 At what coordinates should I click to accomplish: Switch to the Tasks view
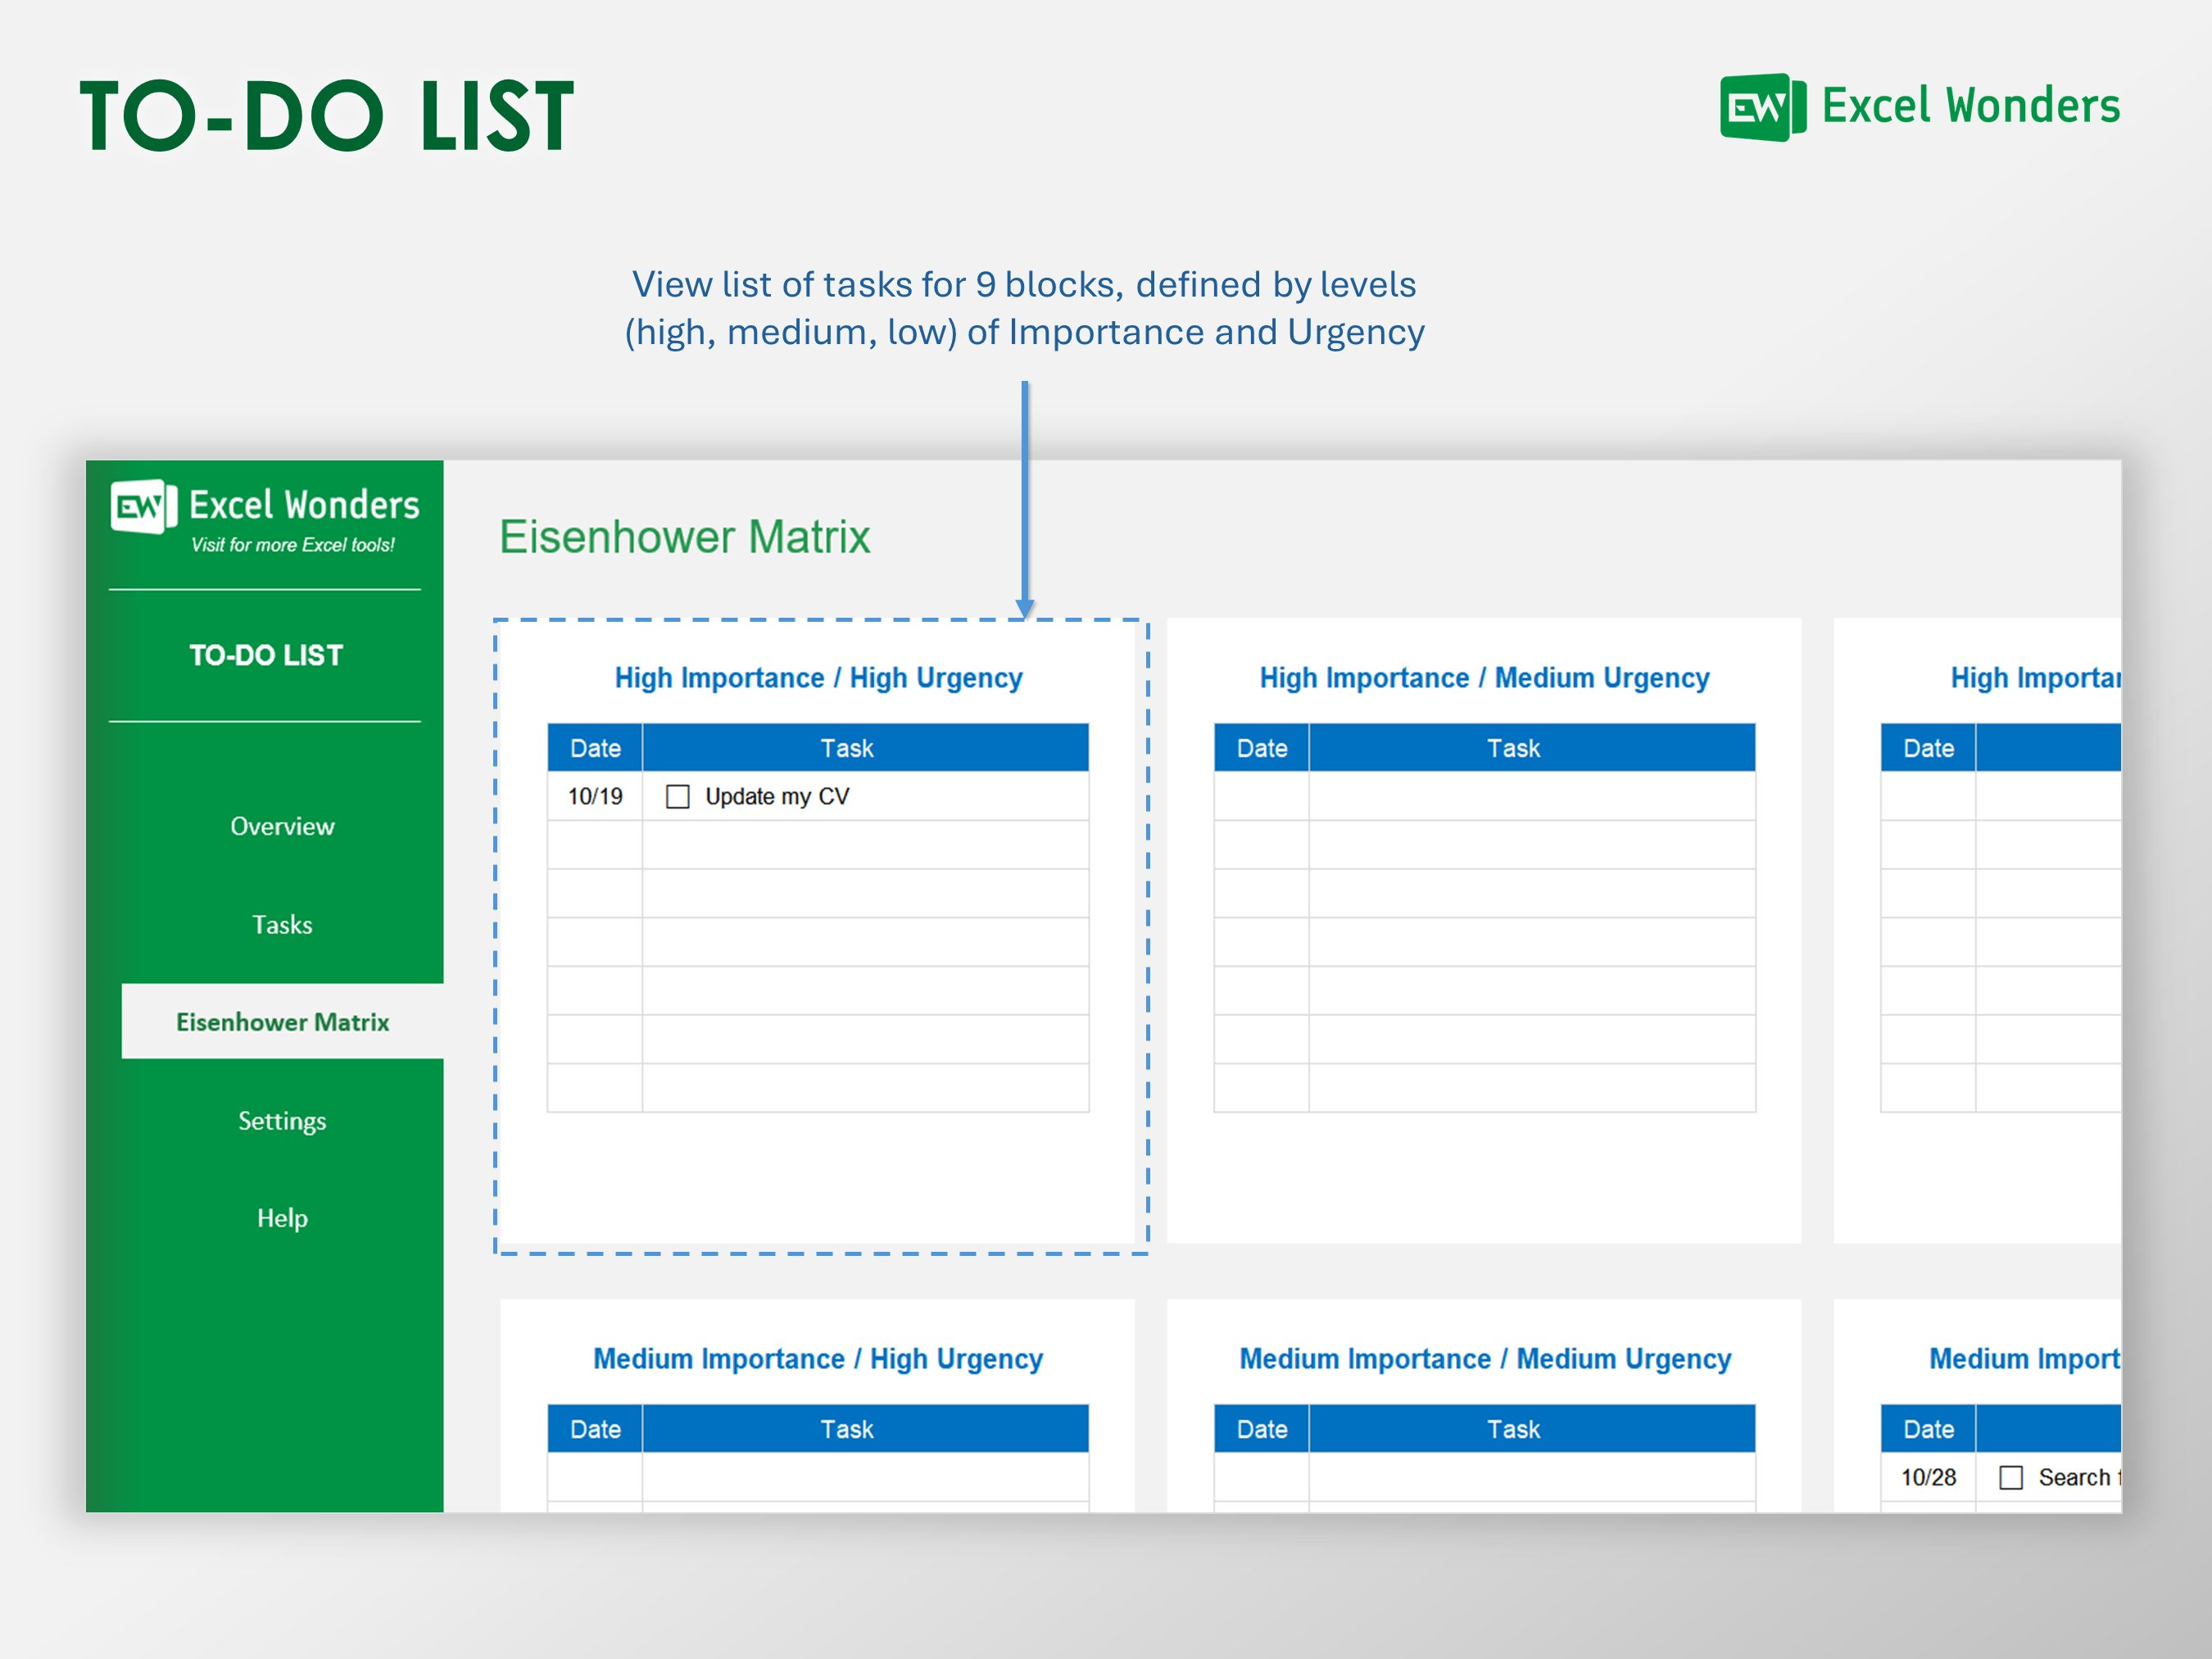[x=283, y=925]
